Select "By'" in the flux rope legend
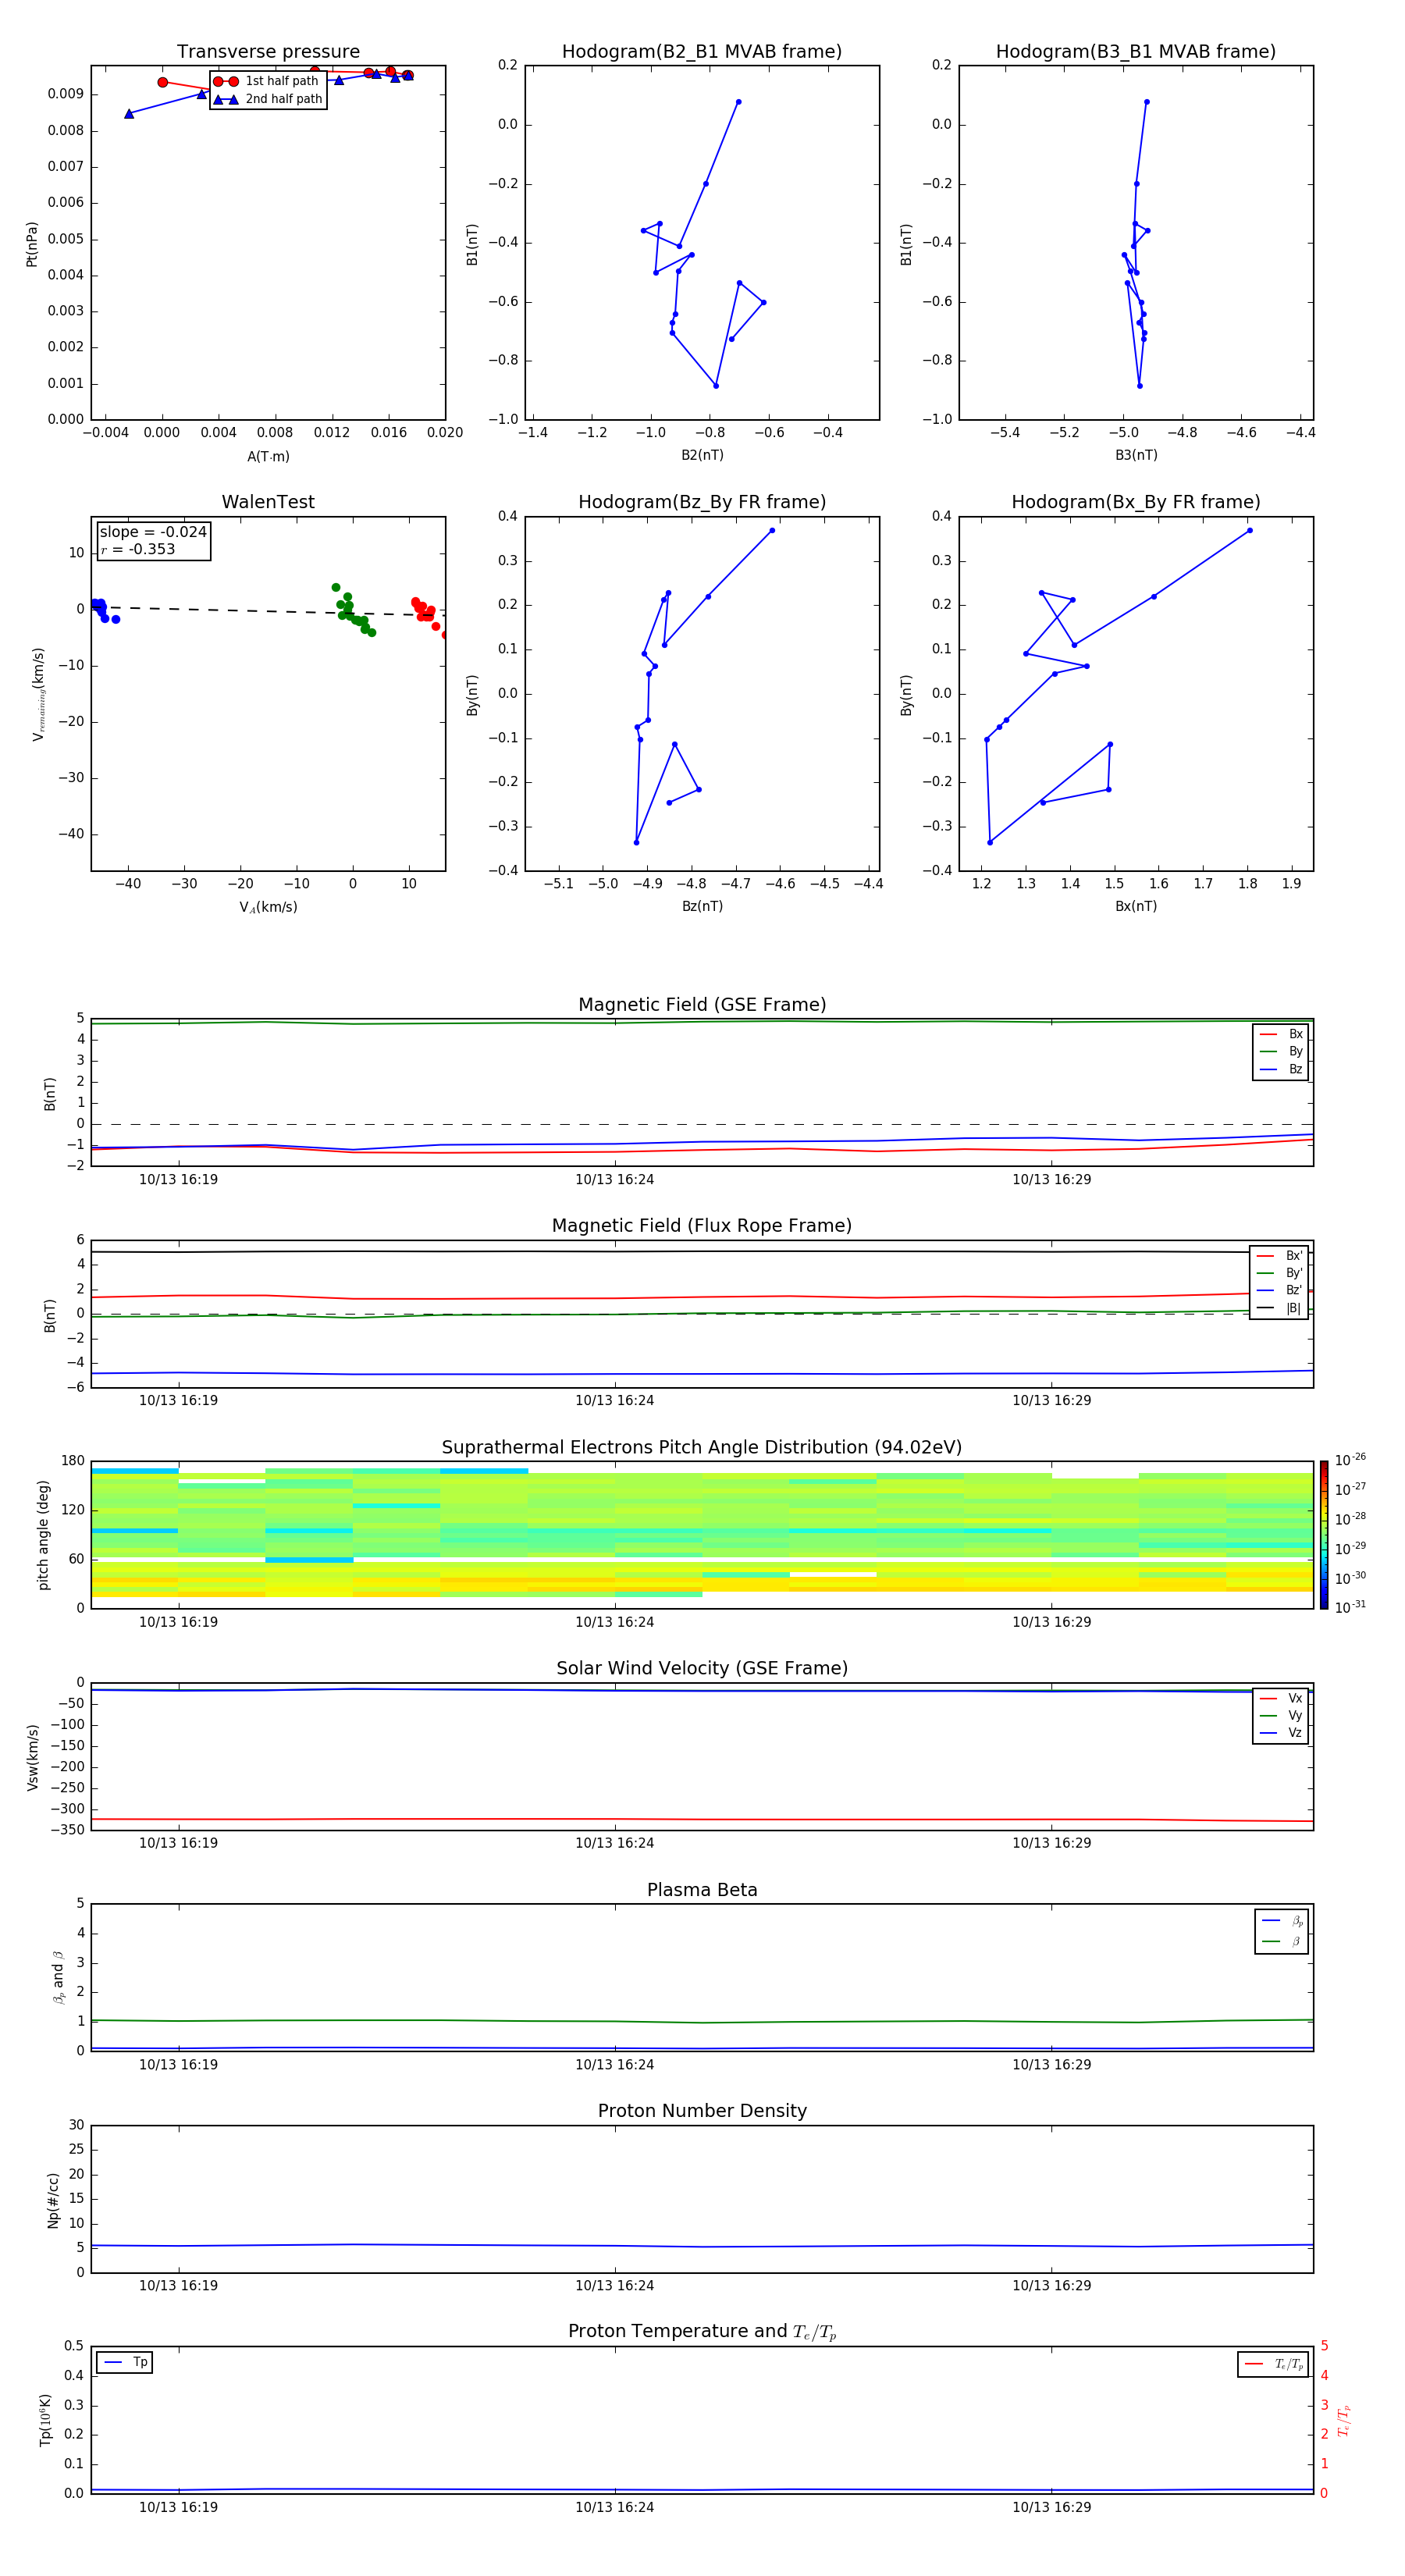The width and height of the screenshot is (1405, 2576). click(1280, 1273)
